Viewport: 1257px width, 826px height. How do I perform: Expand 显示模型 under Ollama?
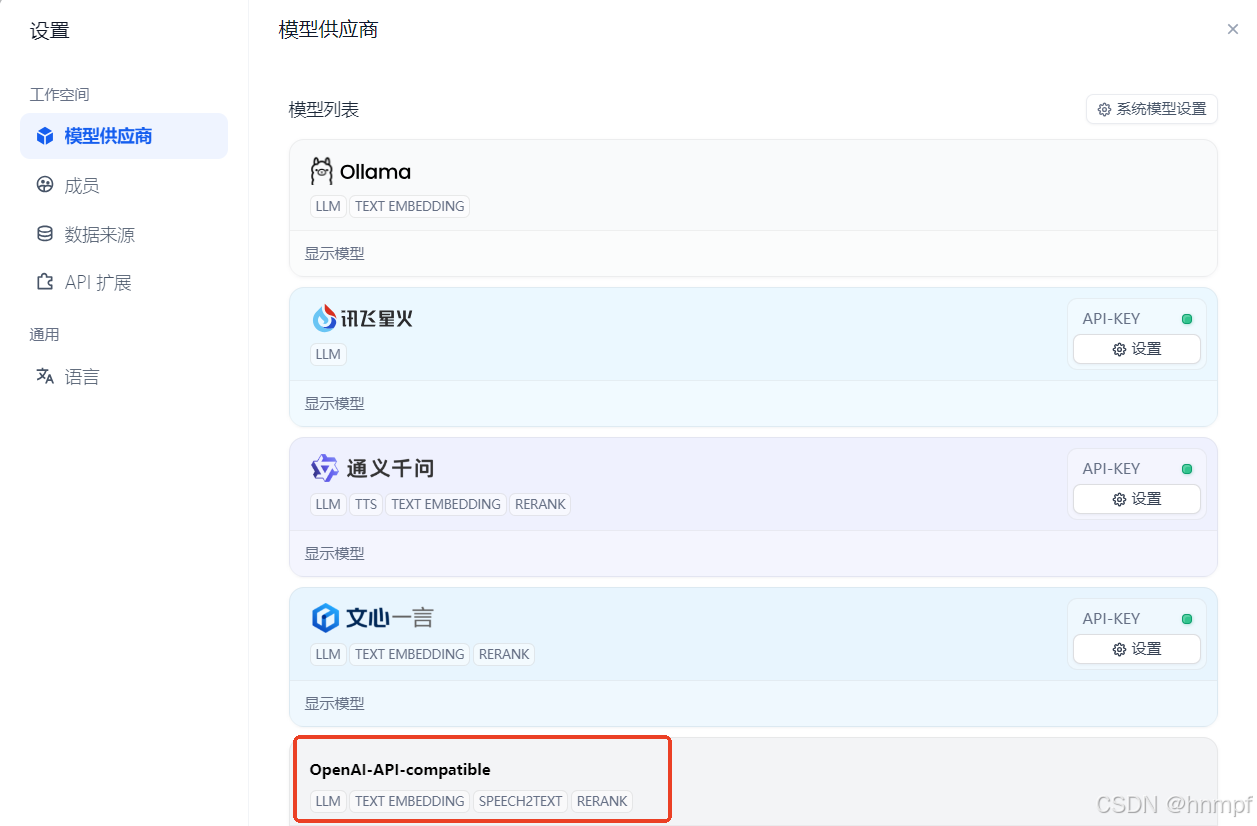click(334, 254)
